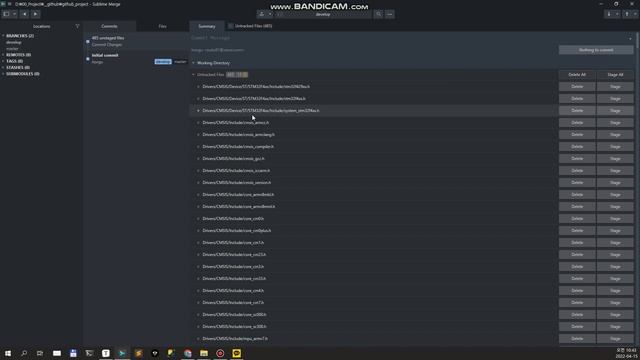The width and height of the screenshot is (640, 360).
Task: Stage the core_cm4.h file
Action: (615, 291)
